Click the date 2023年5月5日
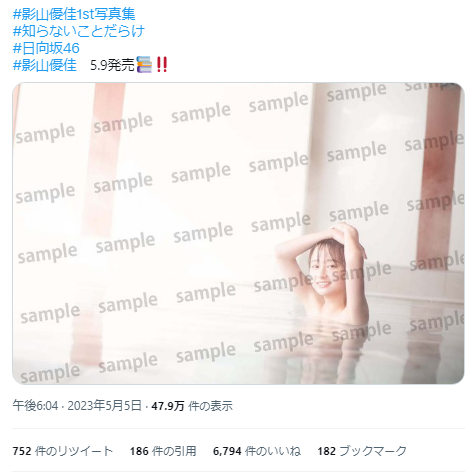This screenshot has height=473, width=471. coord(104,406)
